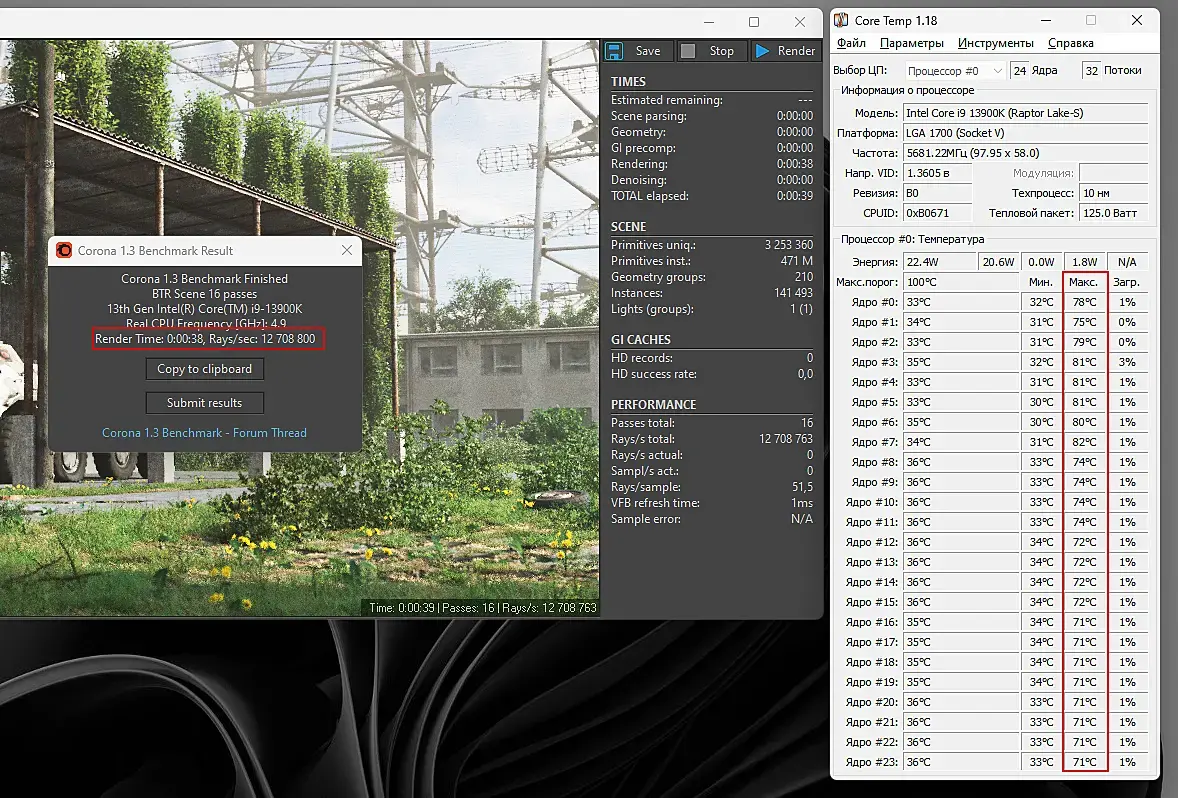
Task: Click the Stop square icon
Action: [687, 51]
